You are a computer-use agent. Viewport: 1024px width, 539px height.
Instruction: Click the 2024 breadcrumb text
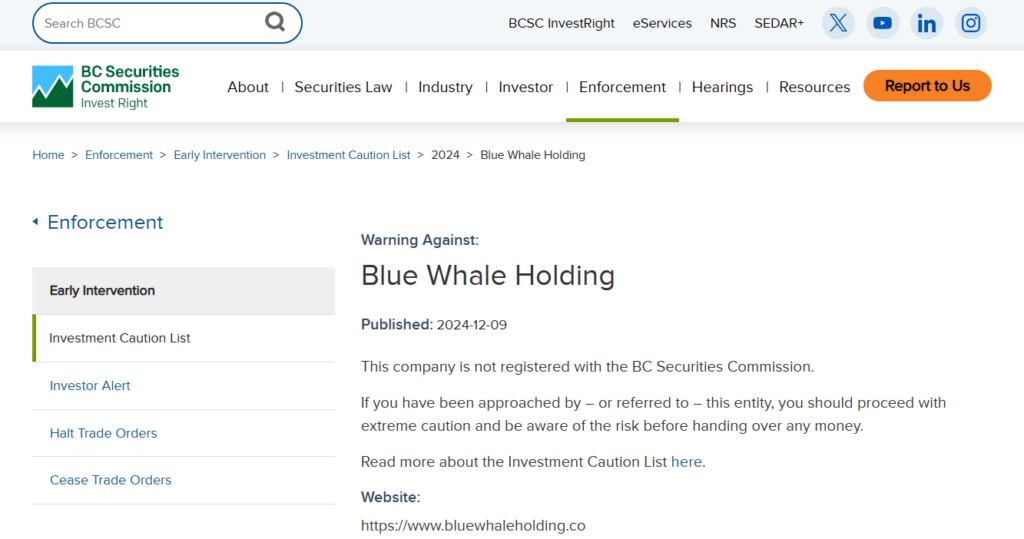(x=445, y=155)
